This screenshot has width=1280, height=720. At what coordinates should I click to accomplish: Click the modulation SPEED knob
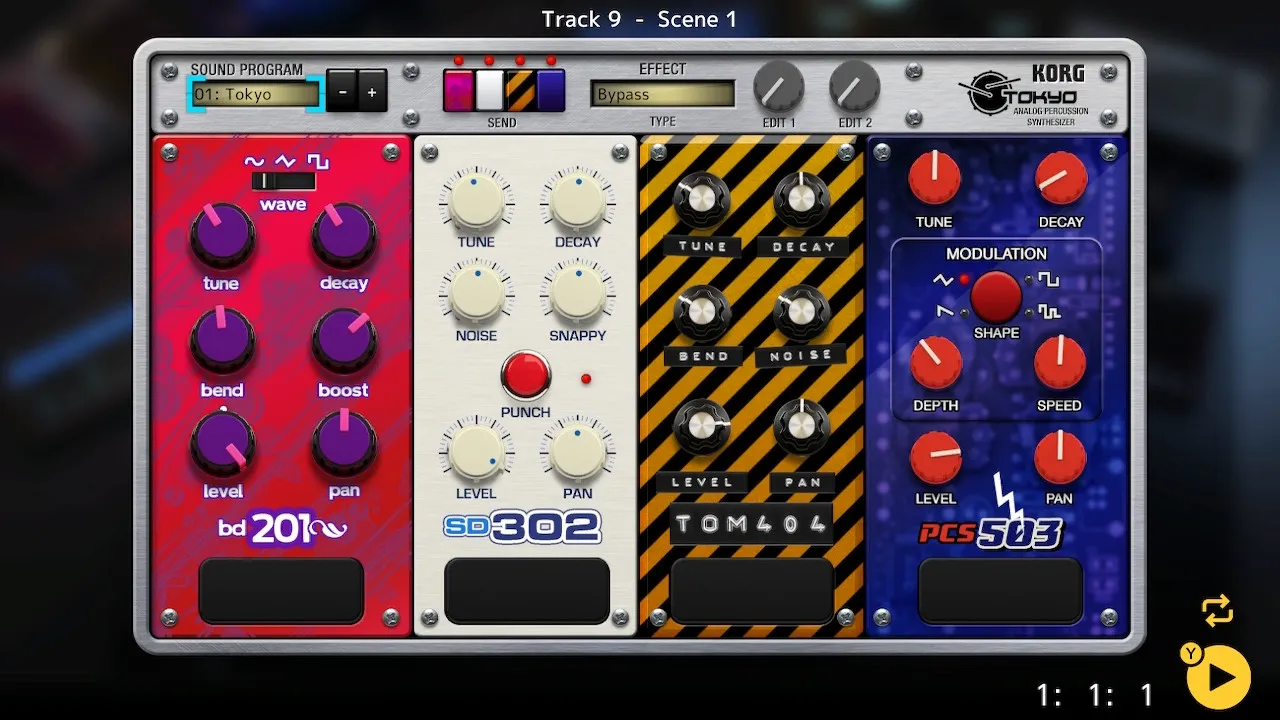click(1059, 363)
